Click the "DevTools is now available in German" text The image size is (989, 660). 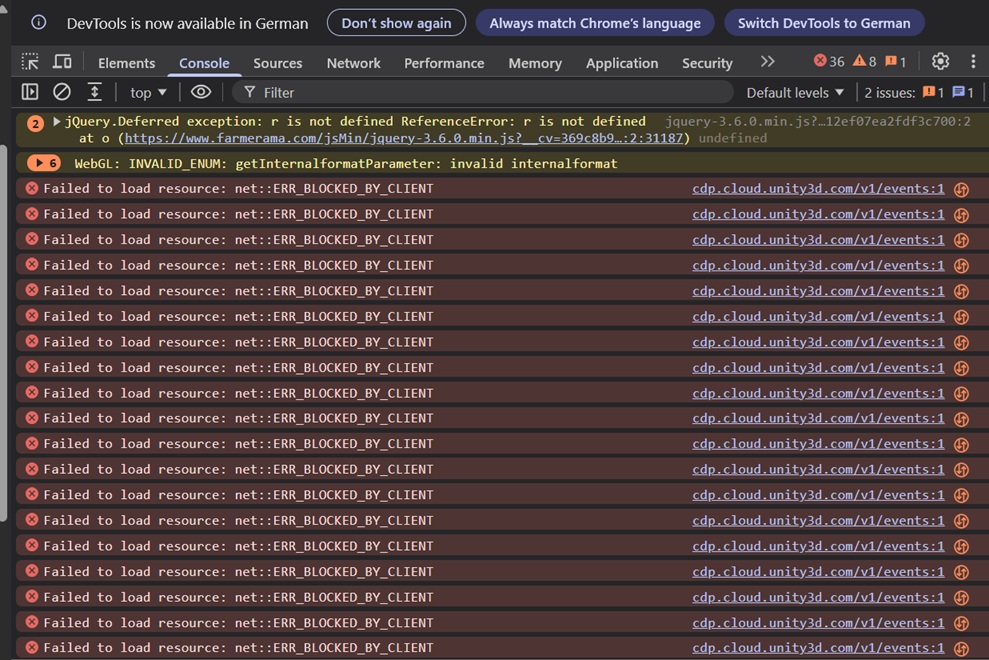click(187, 23)
